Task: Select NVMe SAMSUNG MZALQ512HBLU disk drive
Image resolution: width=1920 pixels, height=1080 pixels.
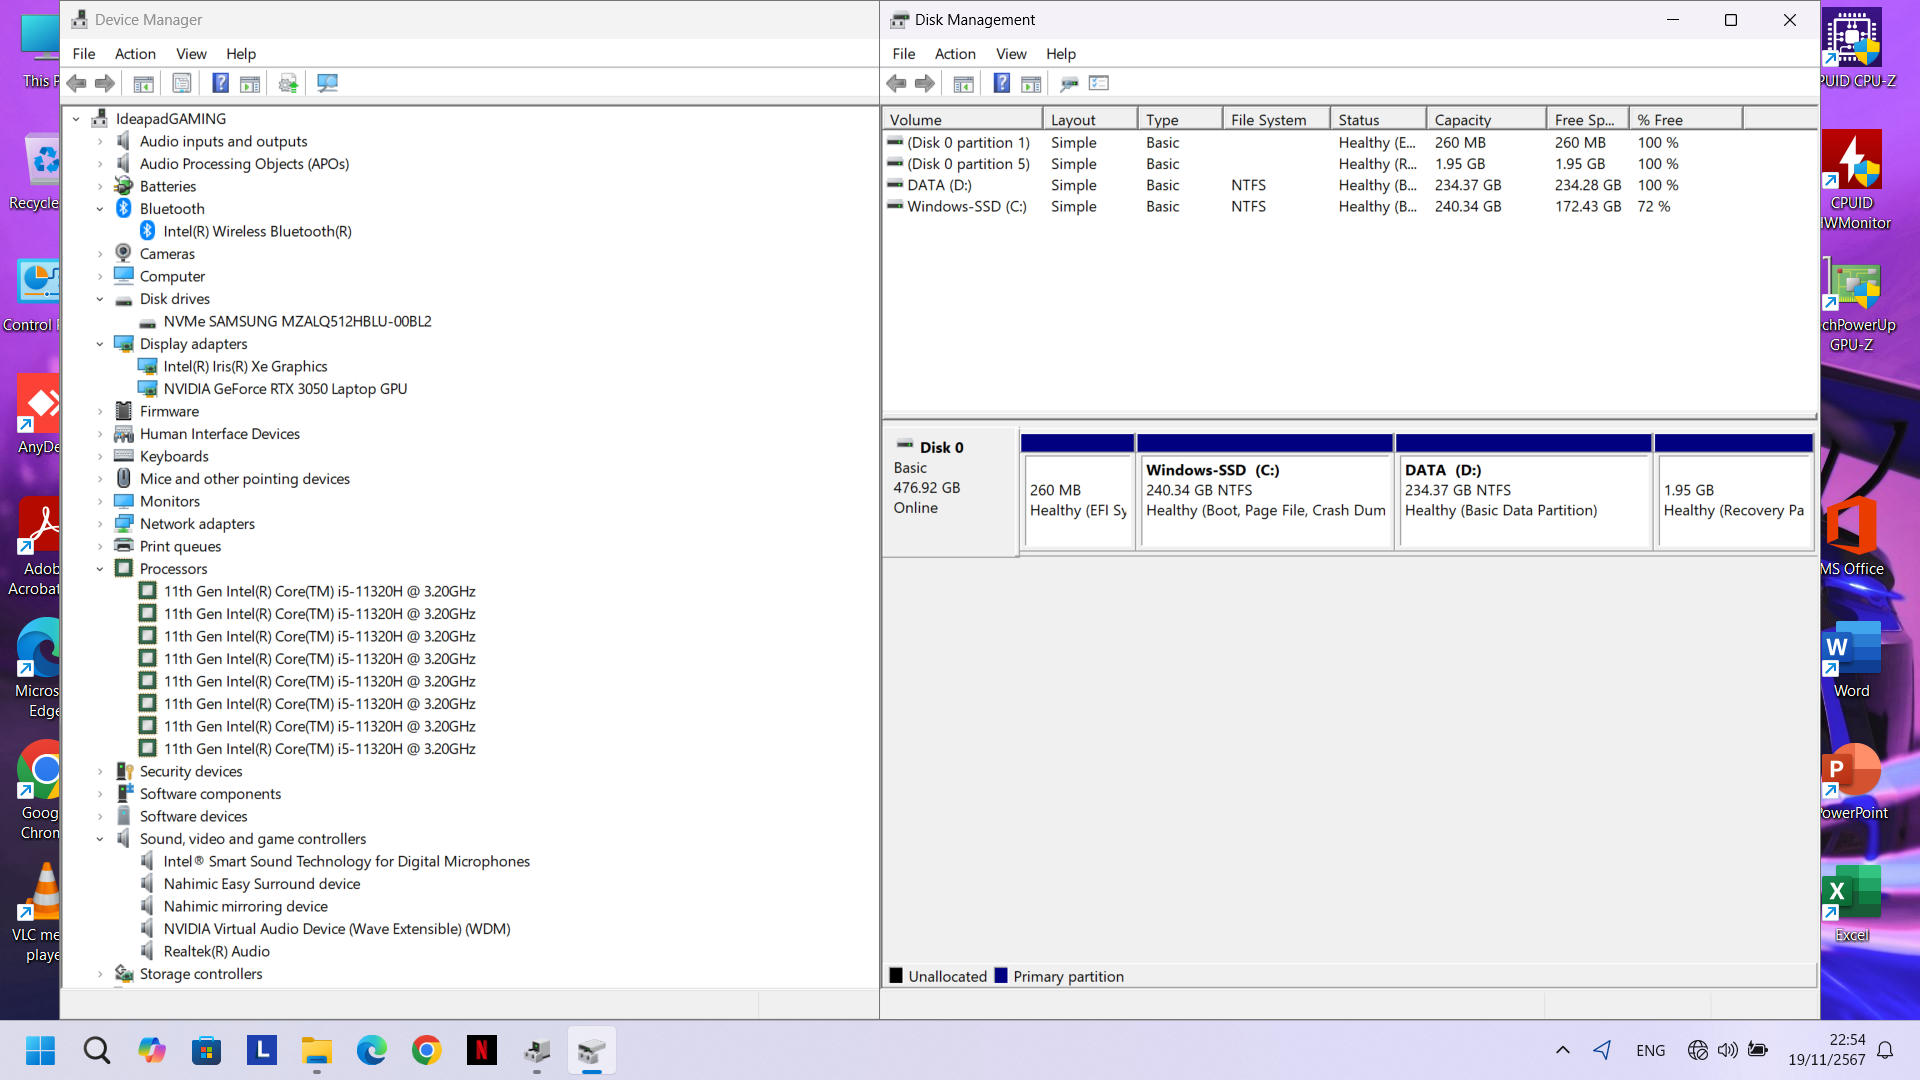Action: click(x=297, y=321)
